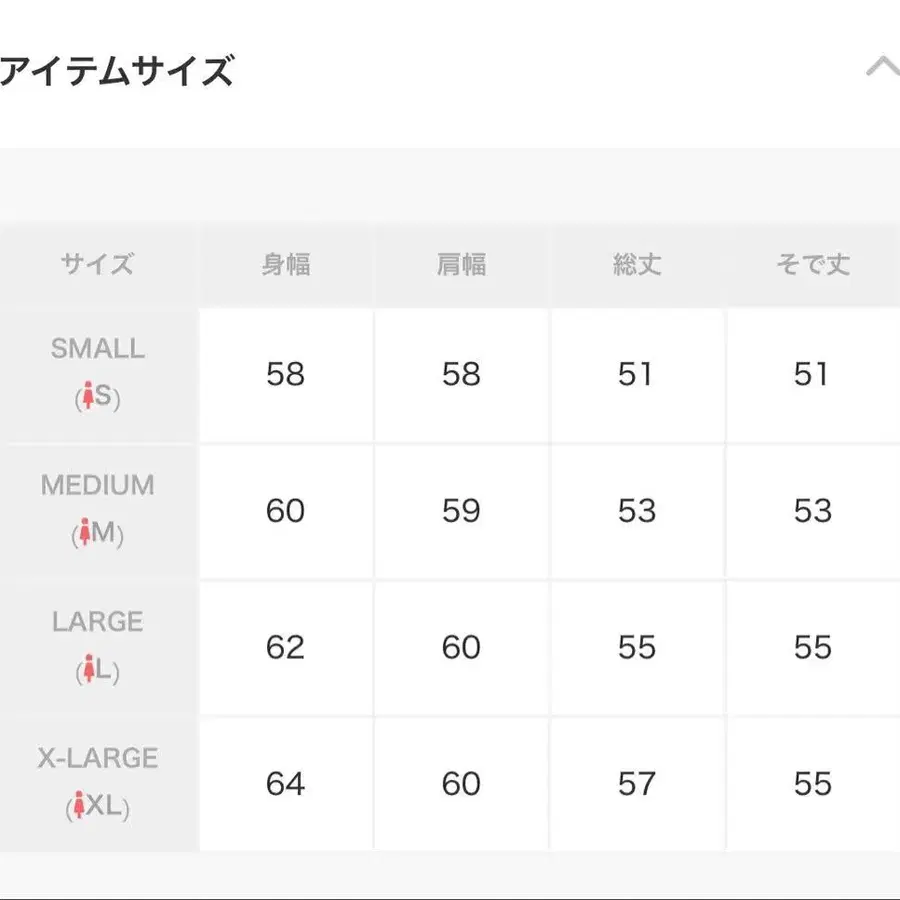Click the アイテムサイズ section heading
This screenshot has height=900, width=900.
116,72
